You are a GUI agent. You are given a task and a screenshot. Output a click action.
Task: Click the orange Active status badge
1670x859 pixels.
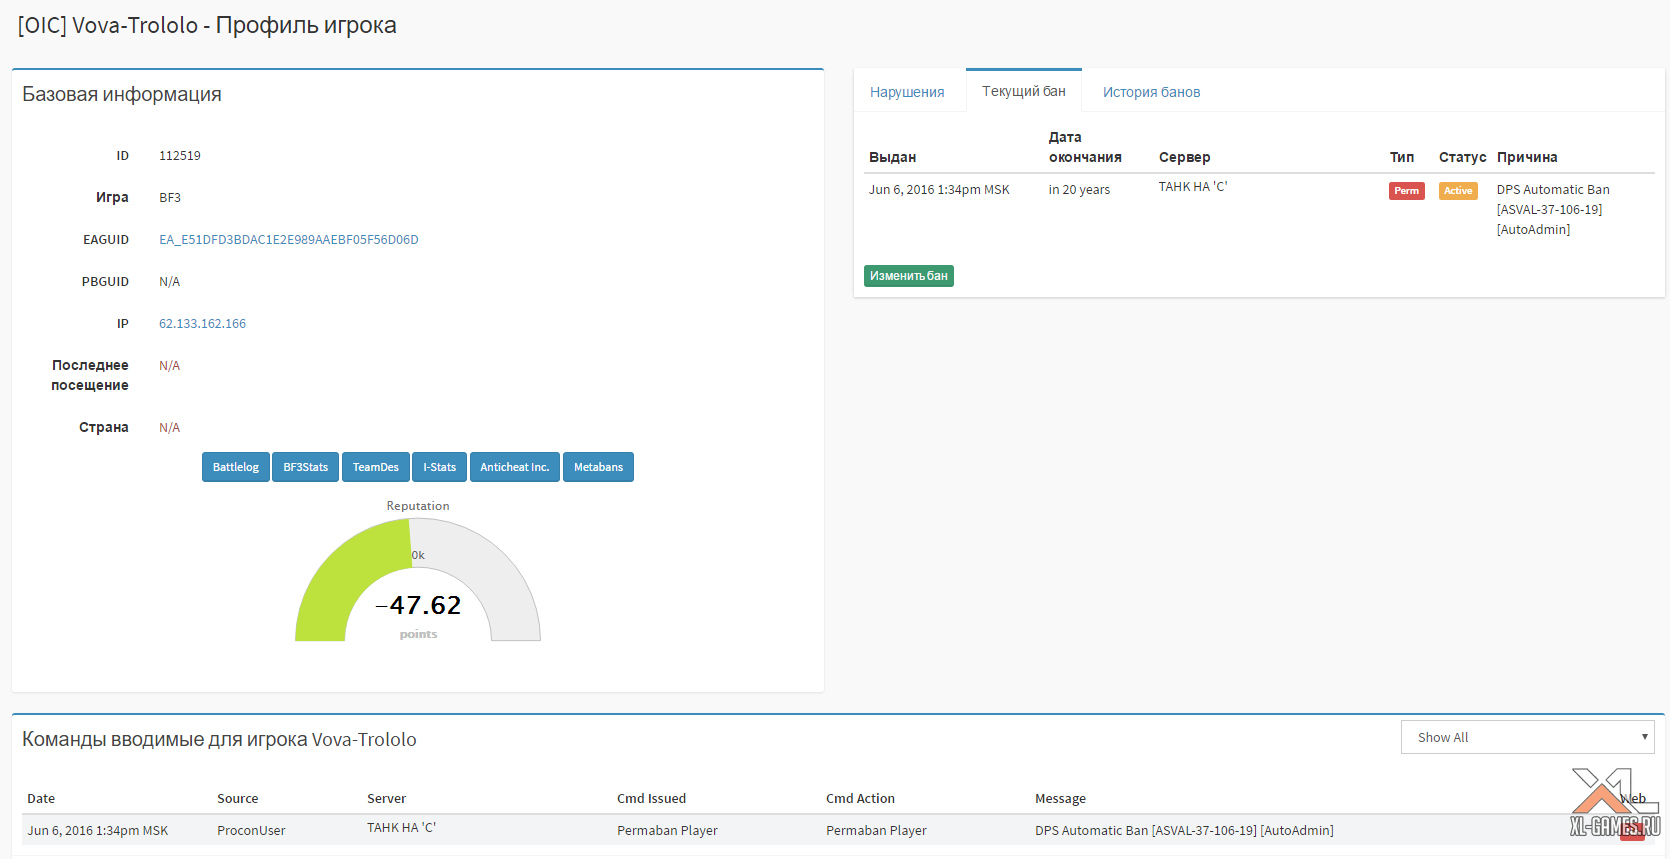coord(1457,191)
